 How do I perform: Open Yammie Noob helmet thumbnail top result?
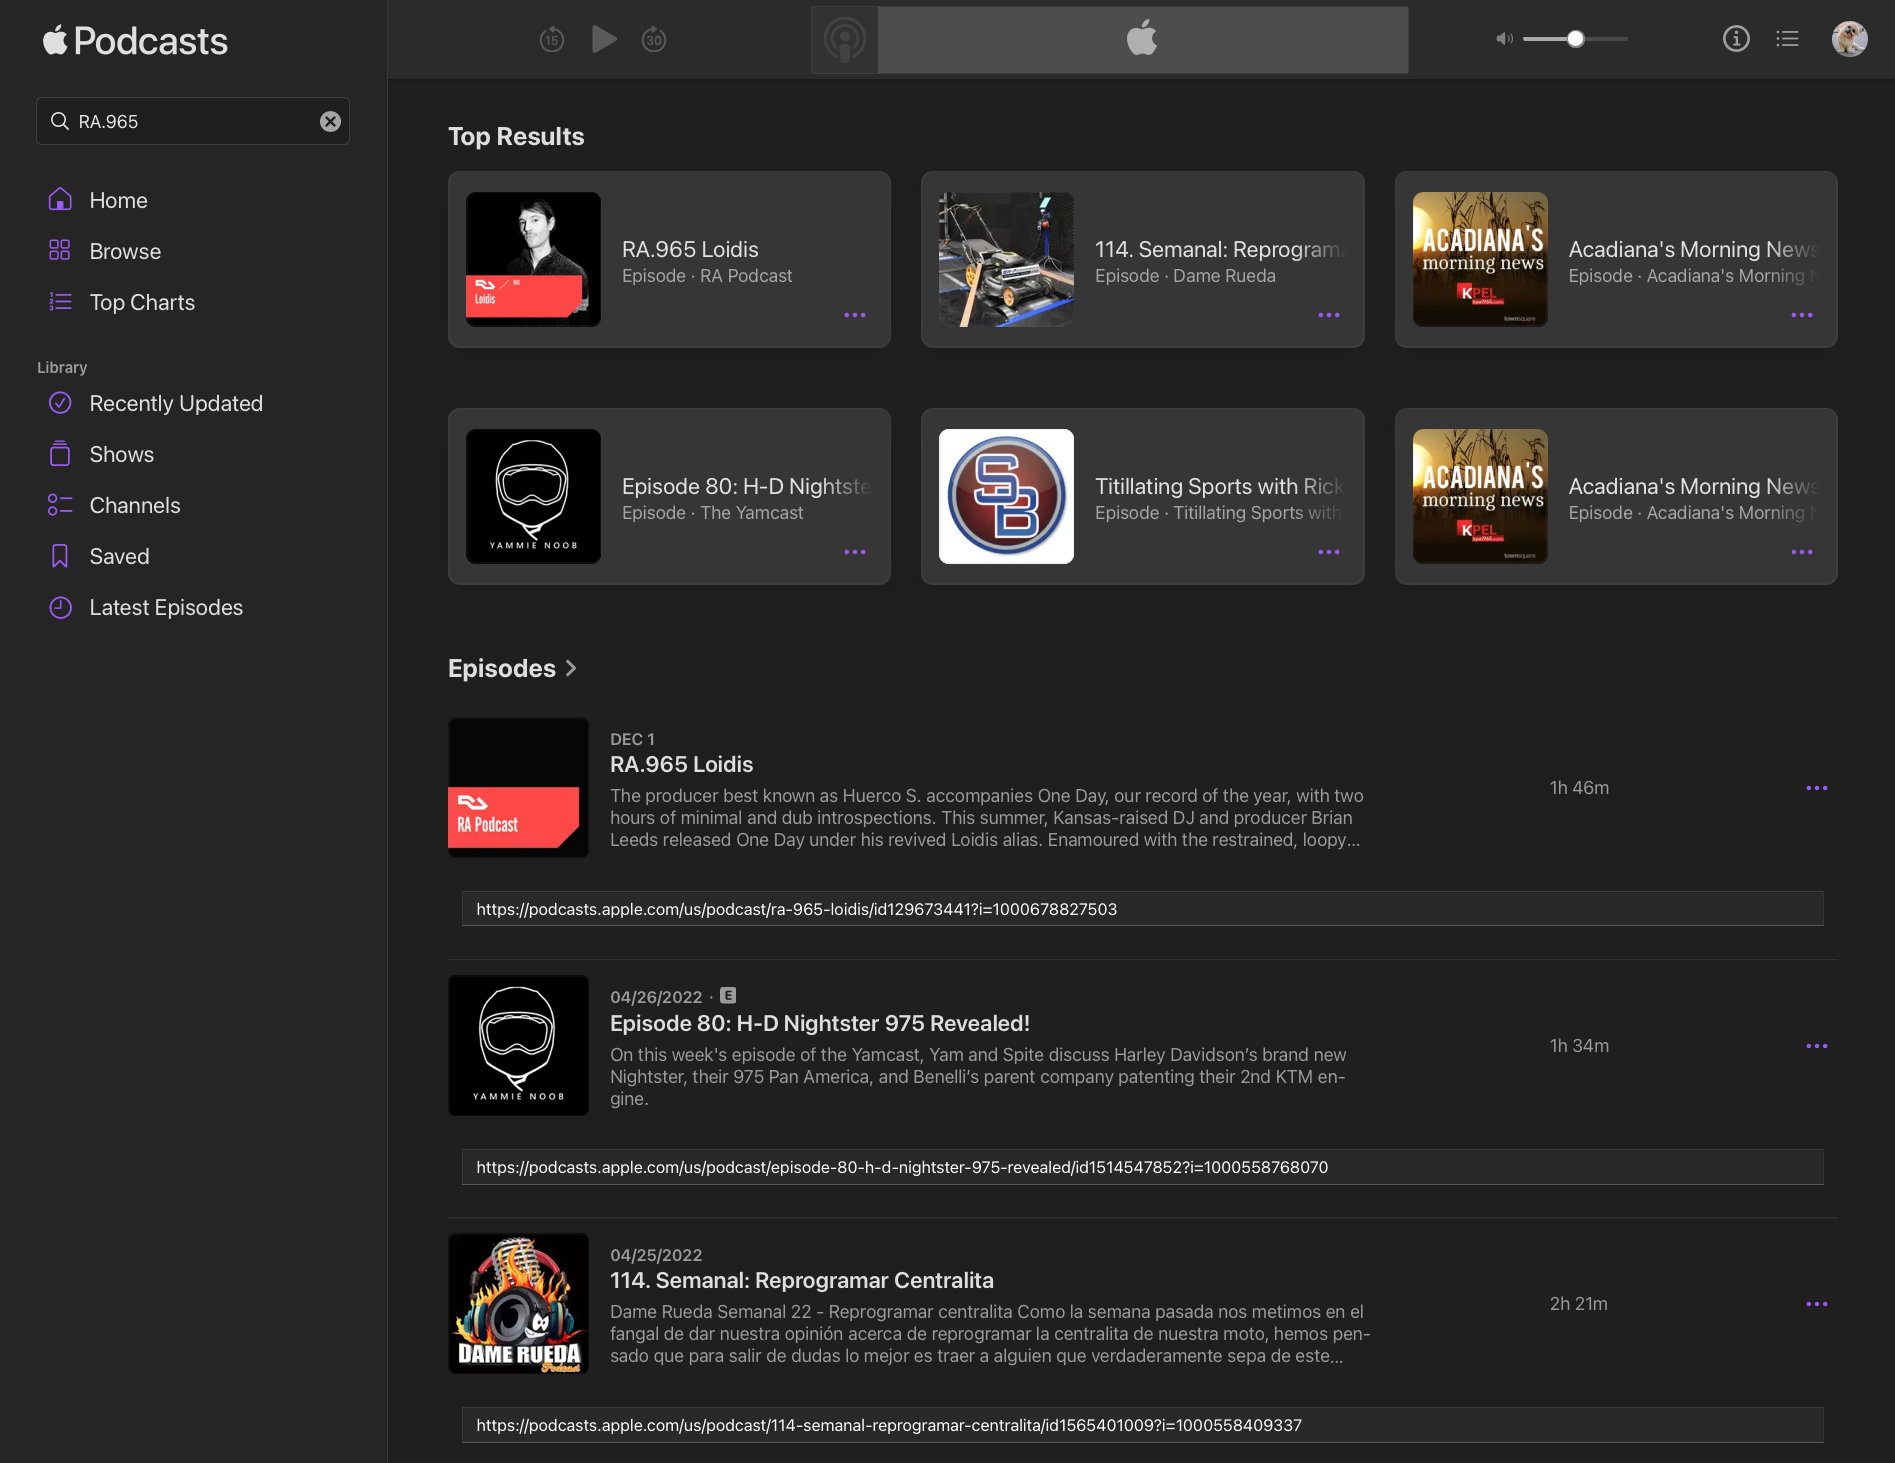tap(533, 496)
